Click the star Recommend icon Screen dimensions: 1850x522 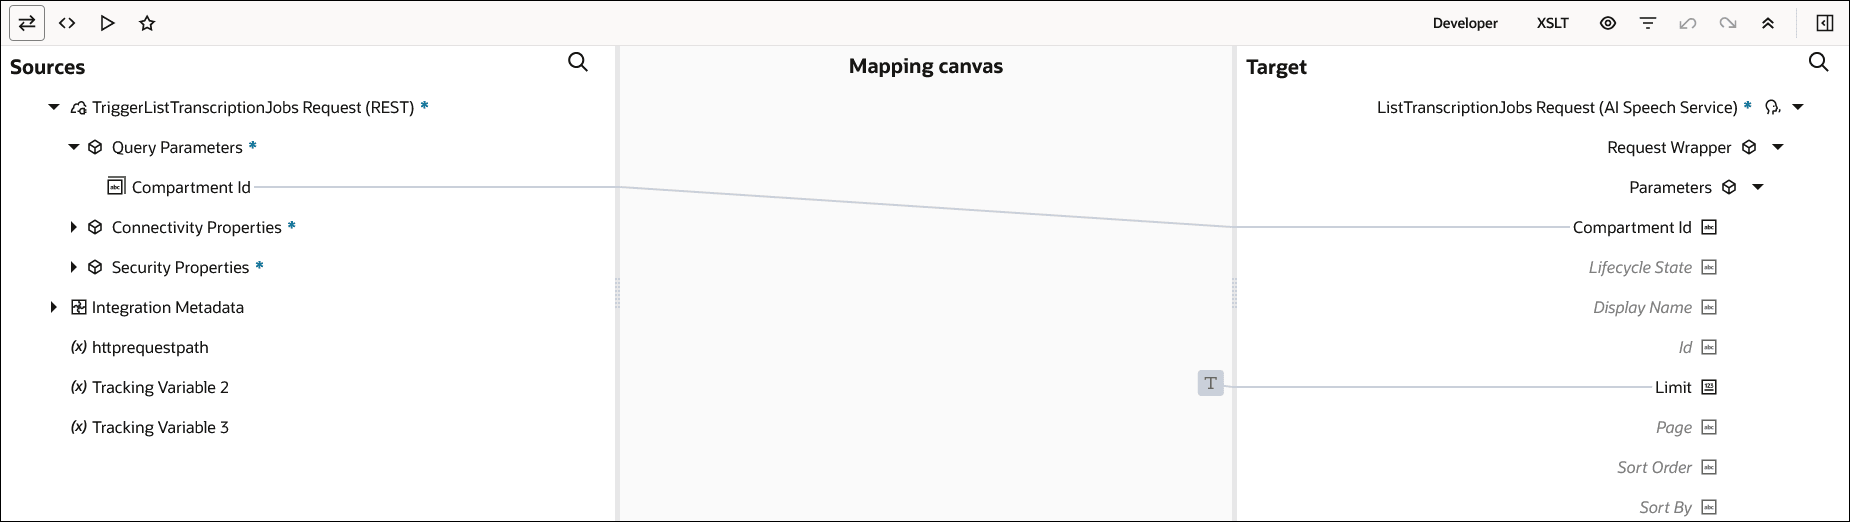tap(147, 23)
